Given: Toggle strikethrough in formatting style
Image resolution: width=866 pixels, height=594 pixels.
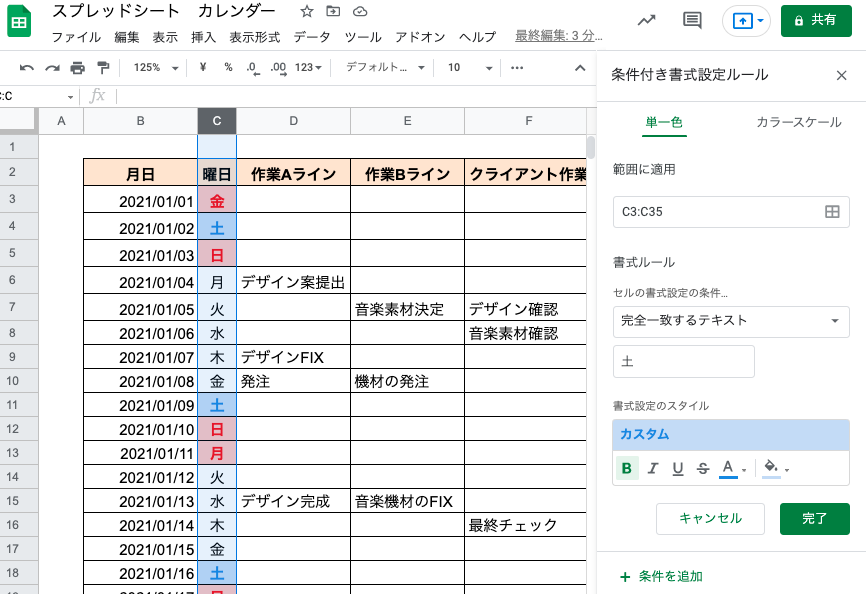Looking at the screenshot, I should click(x=702, y=468).
